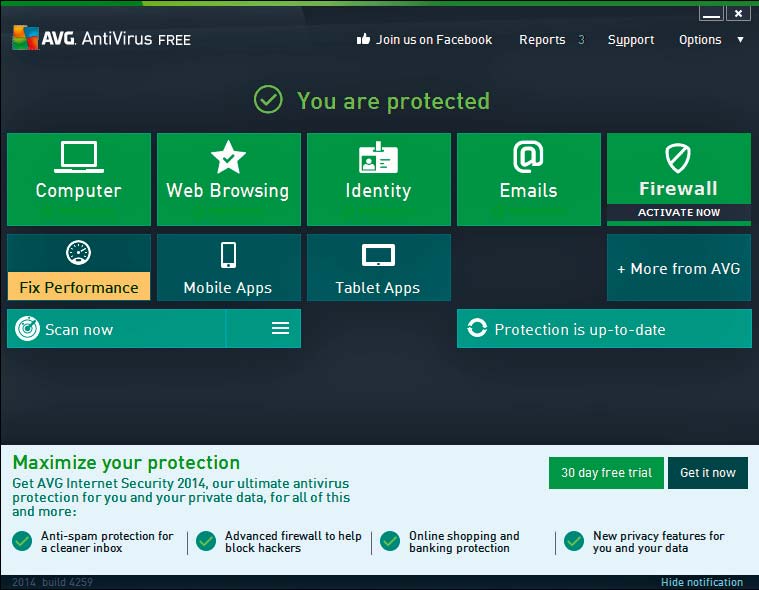The image size is (759, 590).
Task: Click the Firewall tile label
Action: pos(678,189)
